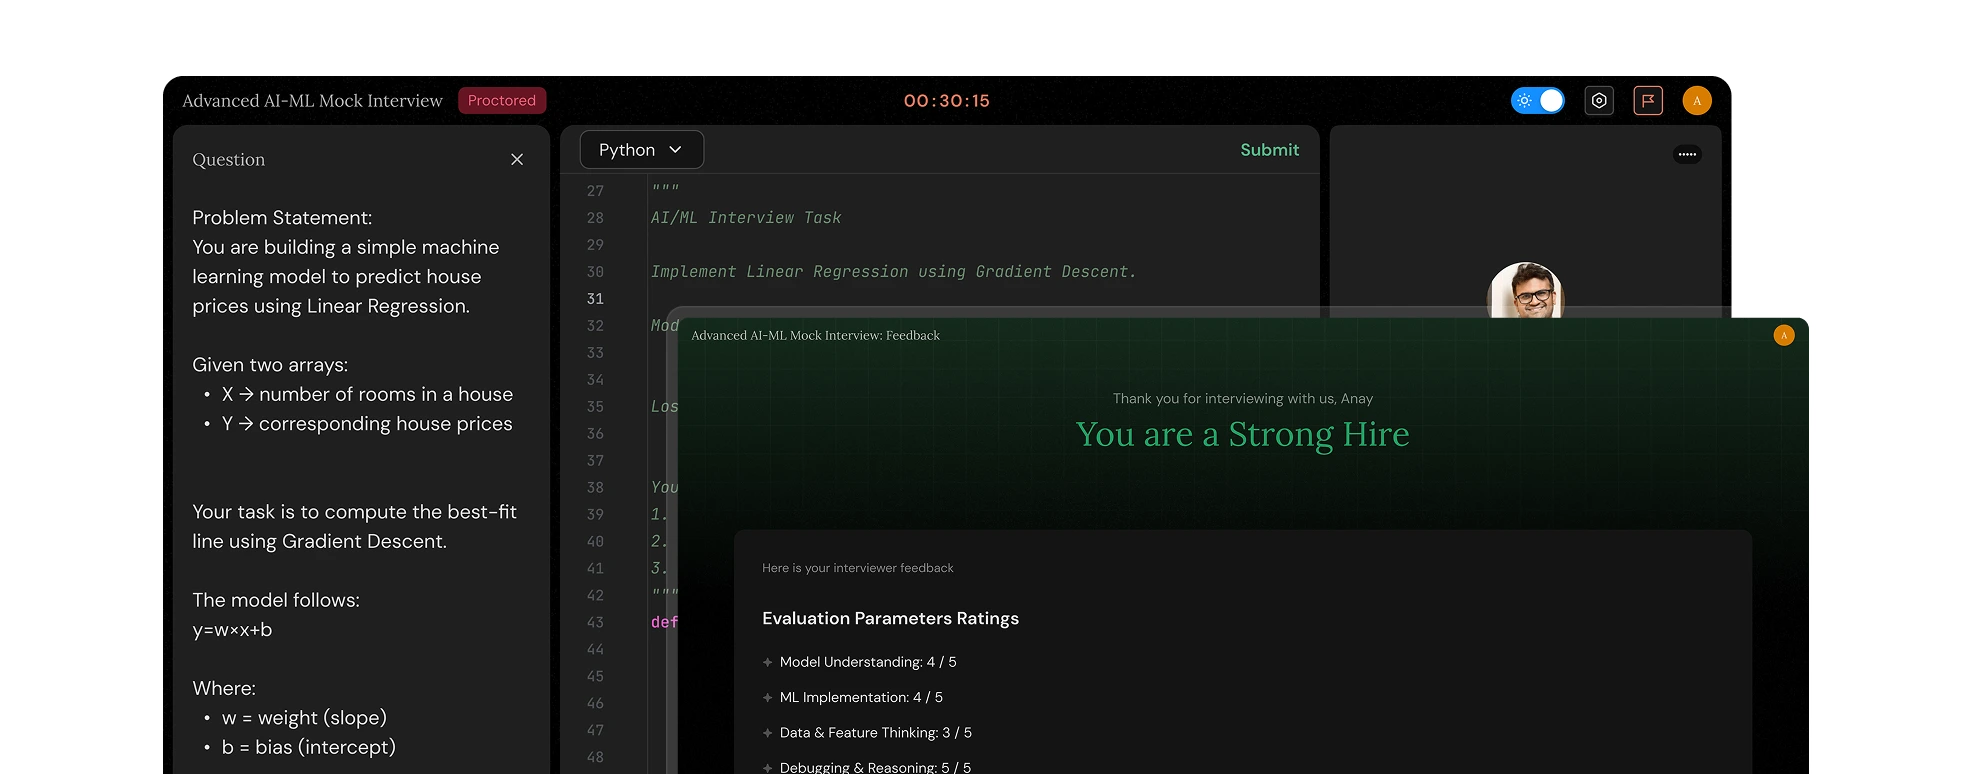Viewport: 1971px width, 774px height.
Task: Click the "Advanced AI-ML Mock Interview" title
Action: pos(312,101)
